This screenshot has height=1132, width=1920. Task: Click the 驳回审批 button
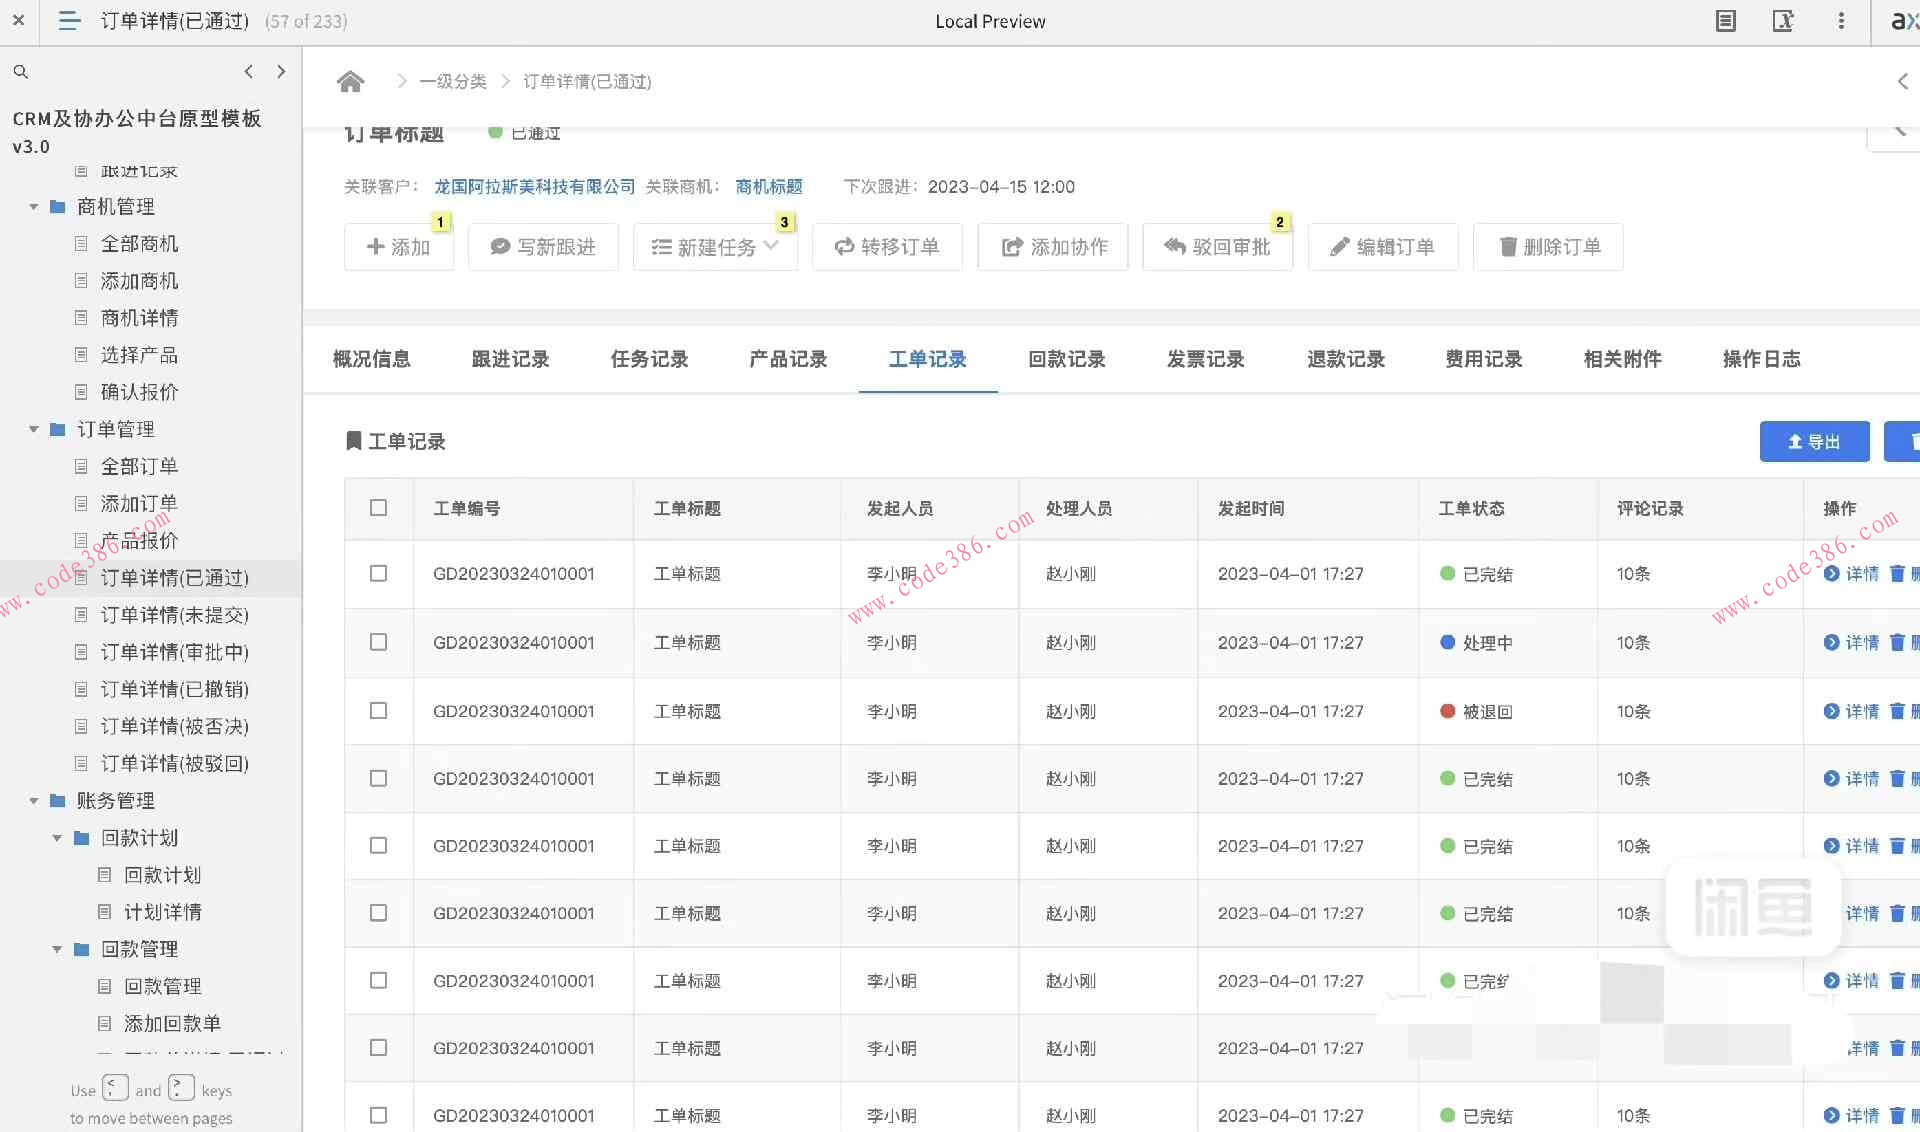[1217, 247]
